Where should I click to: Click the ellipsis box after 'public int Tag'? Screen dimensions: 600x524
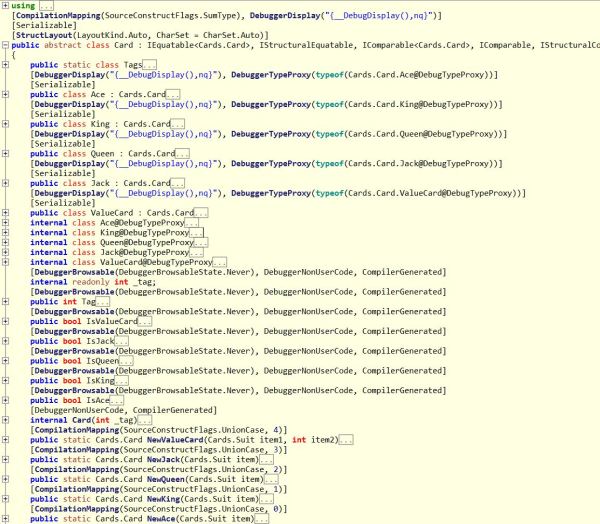(103, 302)
